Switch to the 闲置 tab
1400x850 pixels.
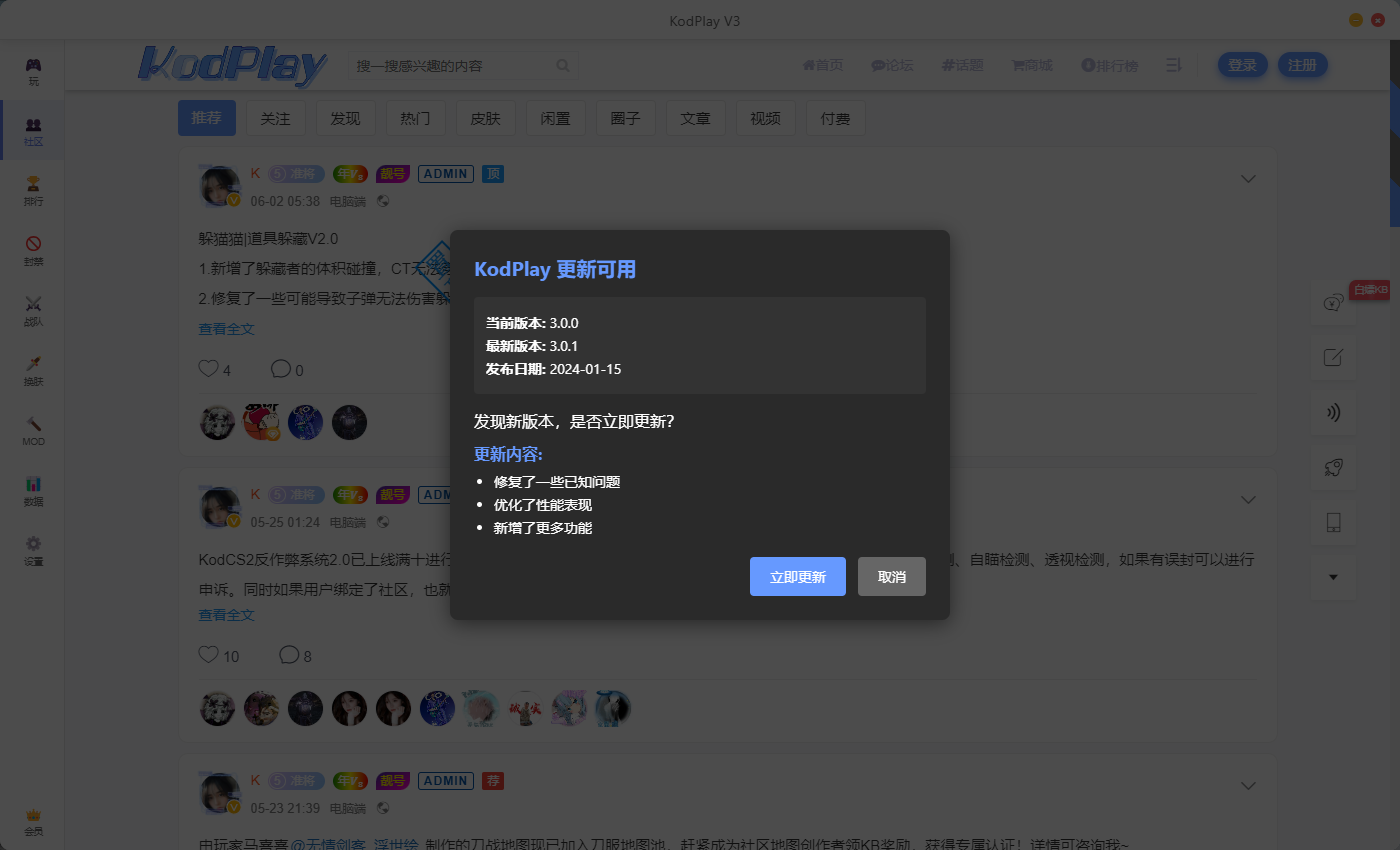pos(555,118)
